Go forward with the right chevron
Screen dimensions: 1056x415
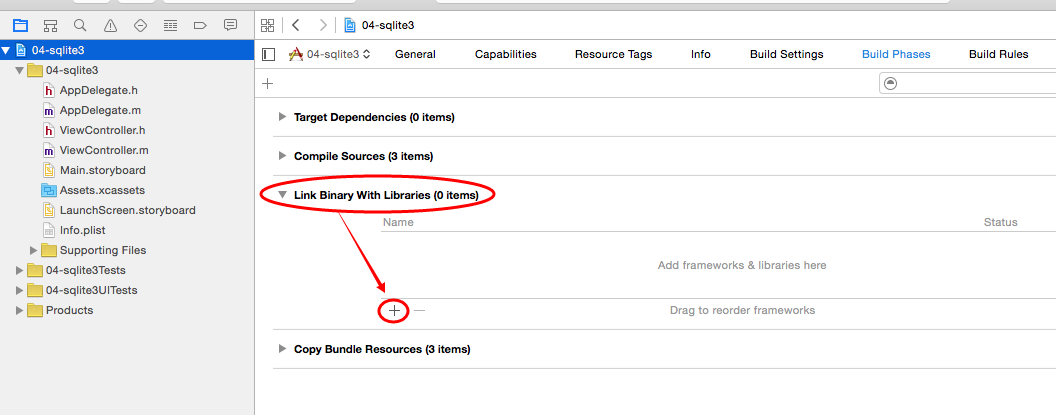pyautogui.click(x=323, y=26)
